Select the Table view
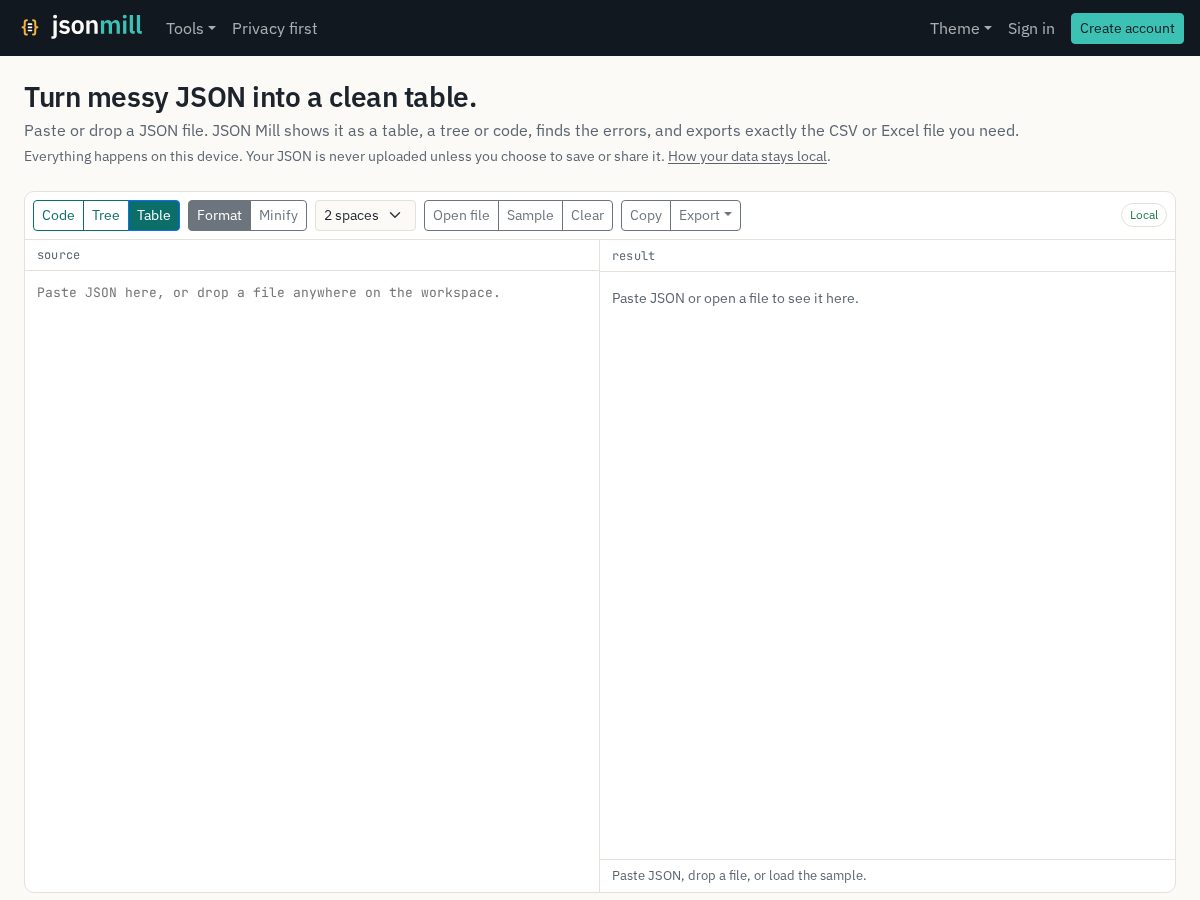The image size is (1200, 900). [154, 215]
